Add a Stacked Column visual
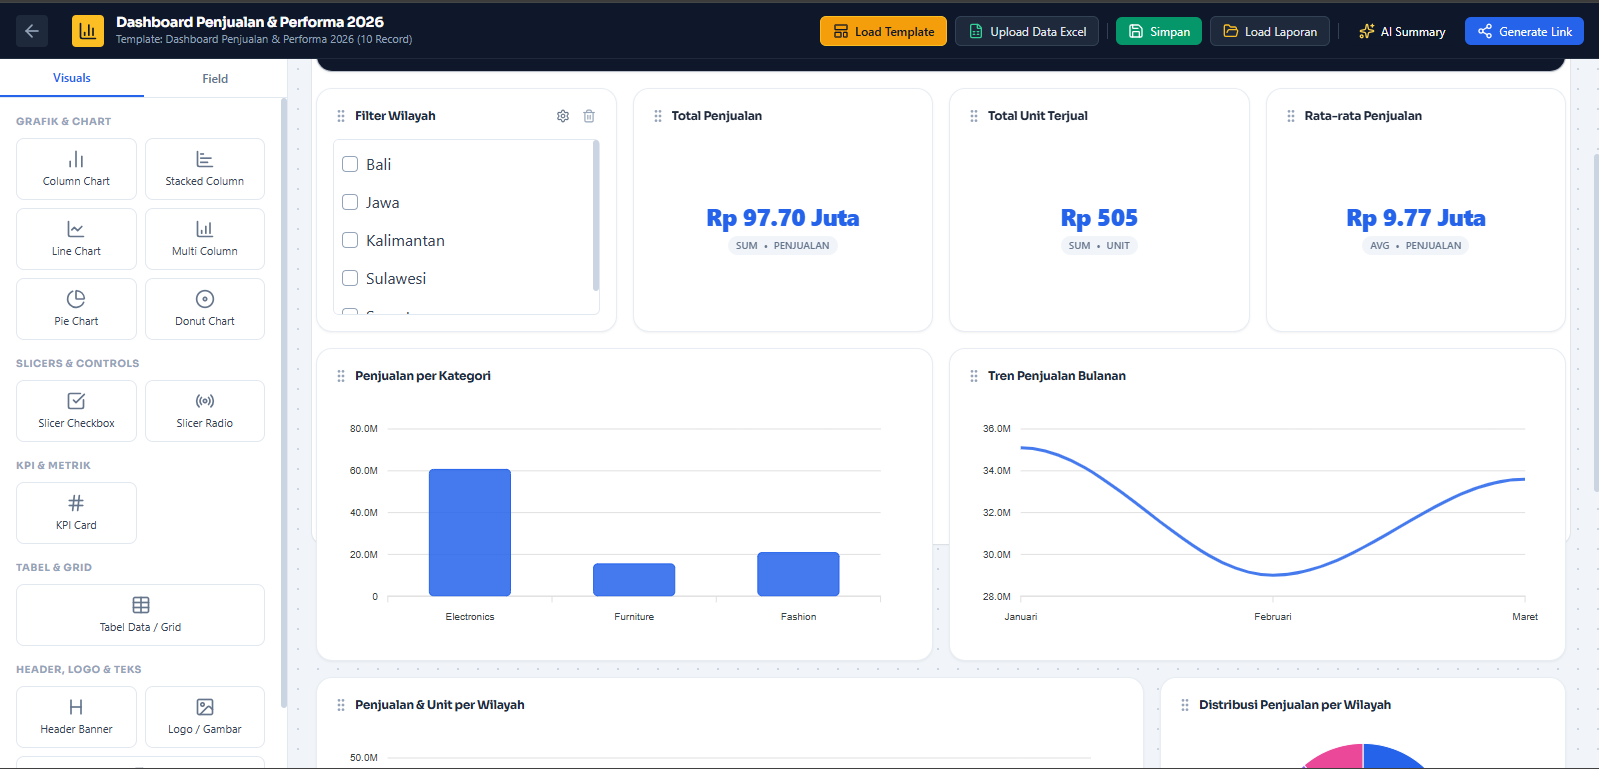Image resolution: width=1599 pixels, height=769 pixels. tap(205, 169)
